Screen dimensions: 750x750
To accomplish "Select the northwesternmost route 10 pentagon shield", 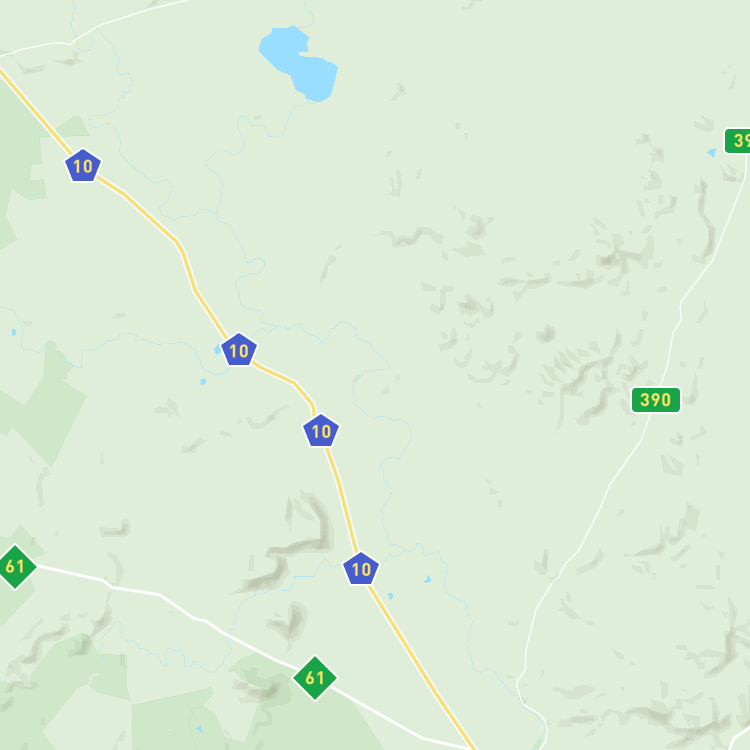I will coord(83,165).
